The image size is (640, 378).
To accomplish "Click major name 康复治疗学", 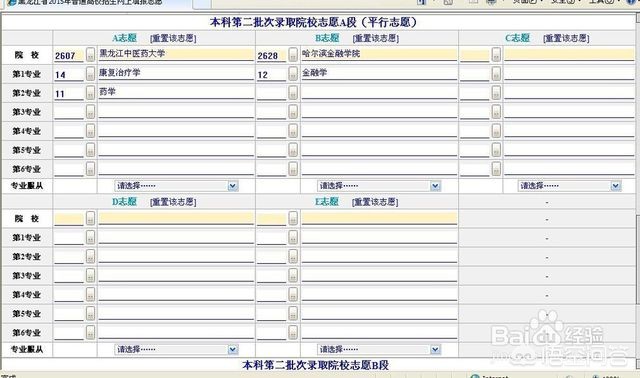I will pyautogui.click(x=120, y=73).
